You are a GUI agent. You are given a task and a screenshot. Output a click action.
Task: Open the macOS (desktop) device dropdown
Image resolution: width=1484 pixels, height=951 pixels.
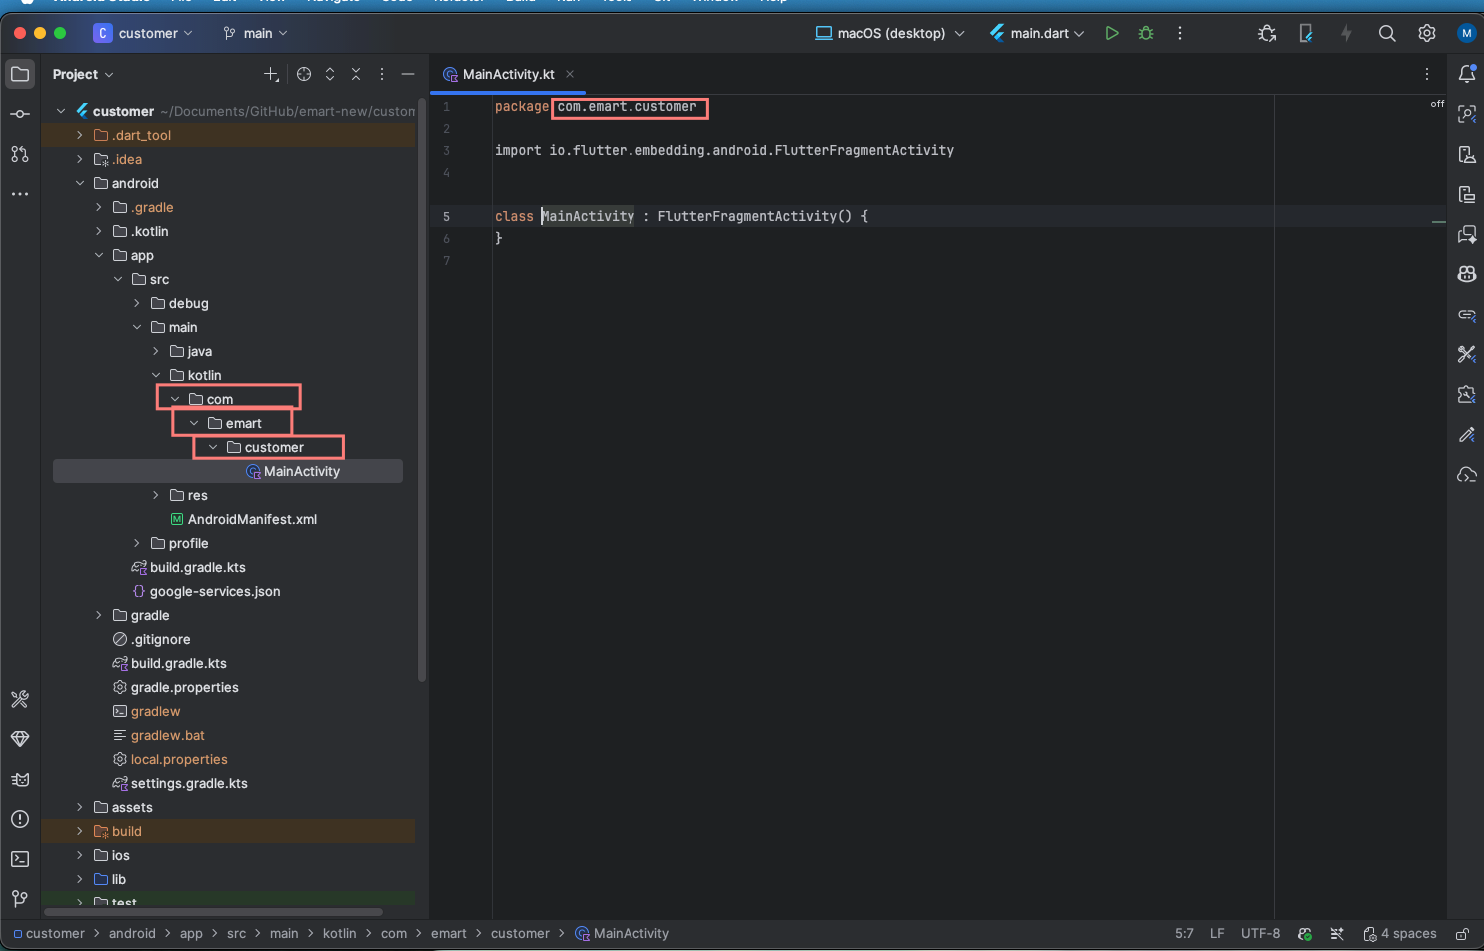click(x=890, y=33)
